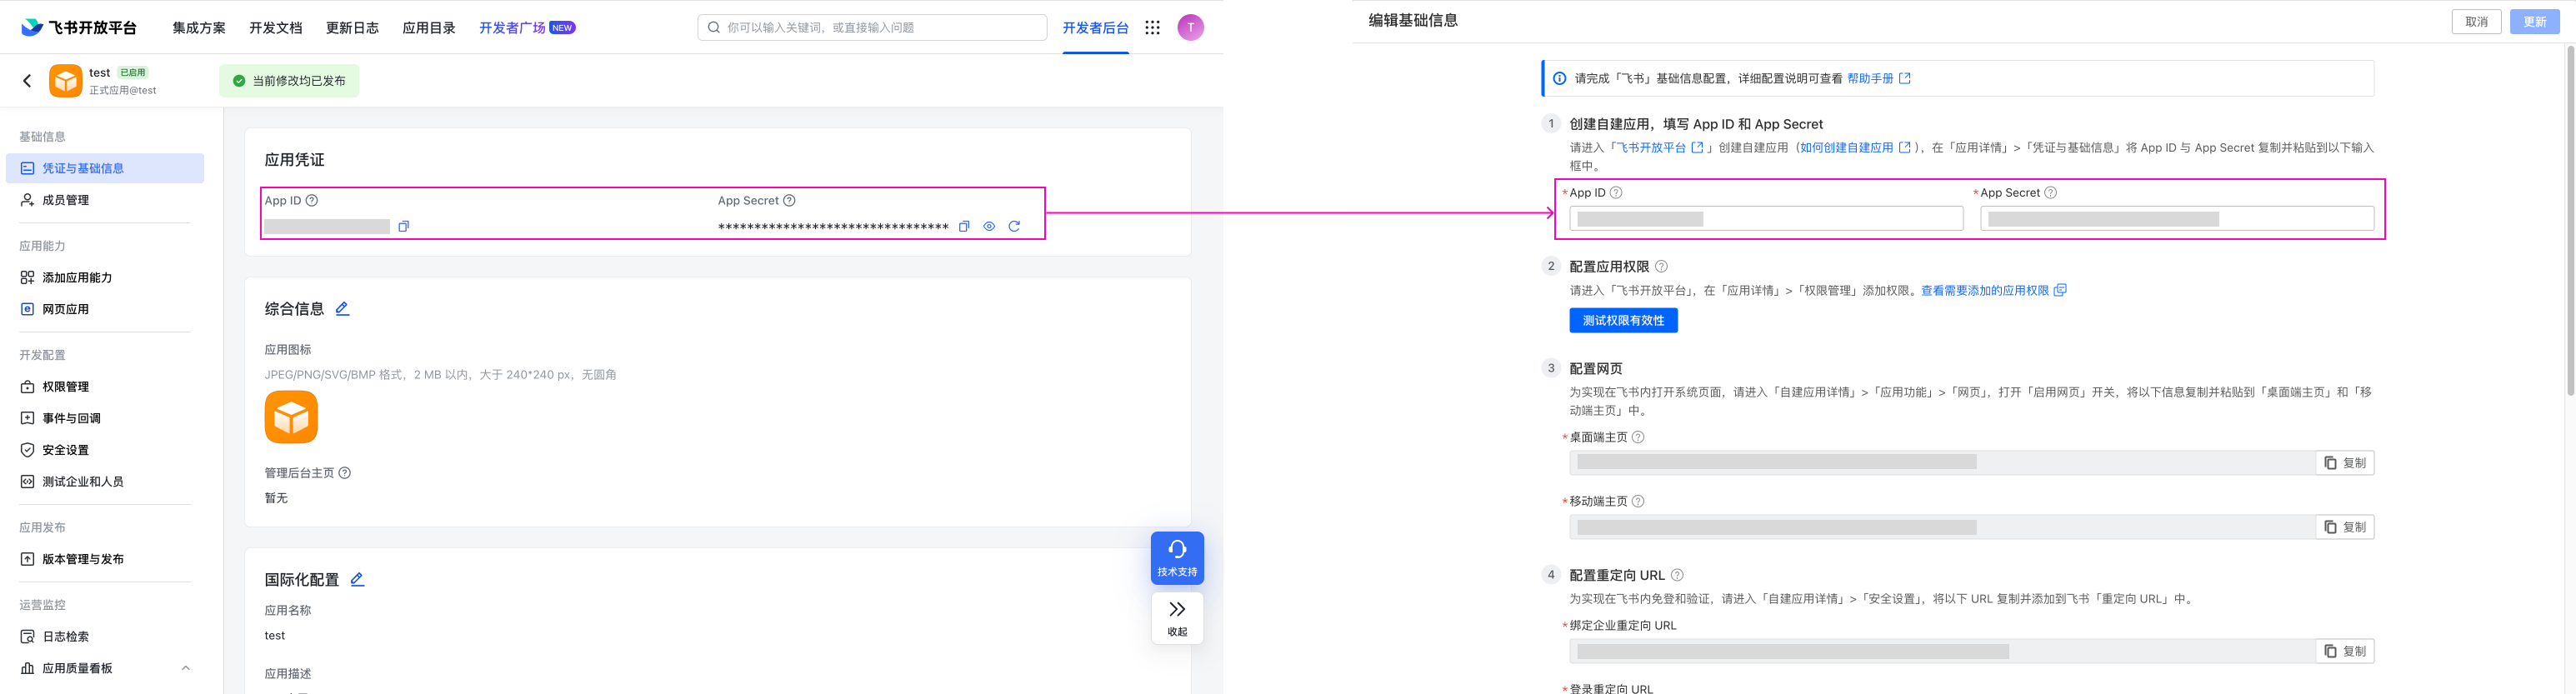Click the help icon beside 配置重定向 URL

coord(1677,575)
